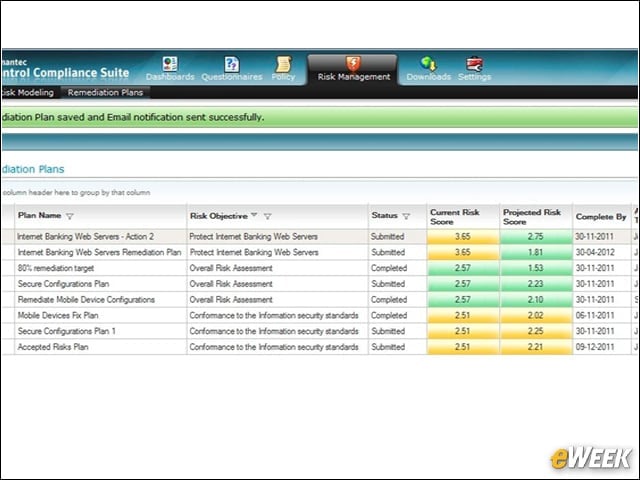
Task: Click projected risk score 2.21 cell
Action: tap(536, 347)
